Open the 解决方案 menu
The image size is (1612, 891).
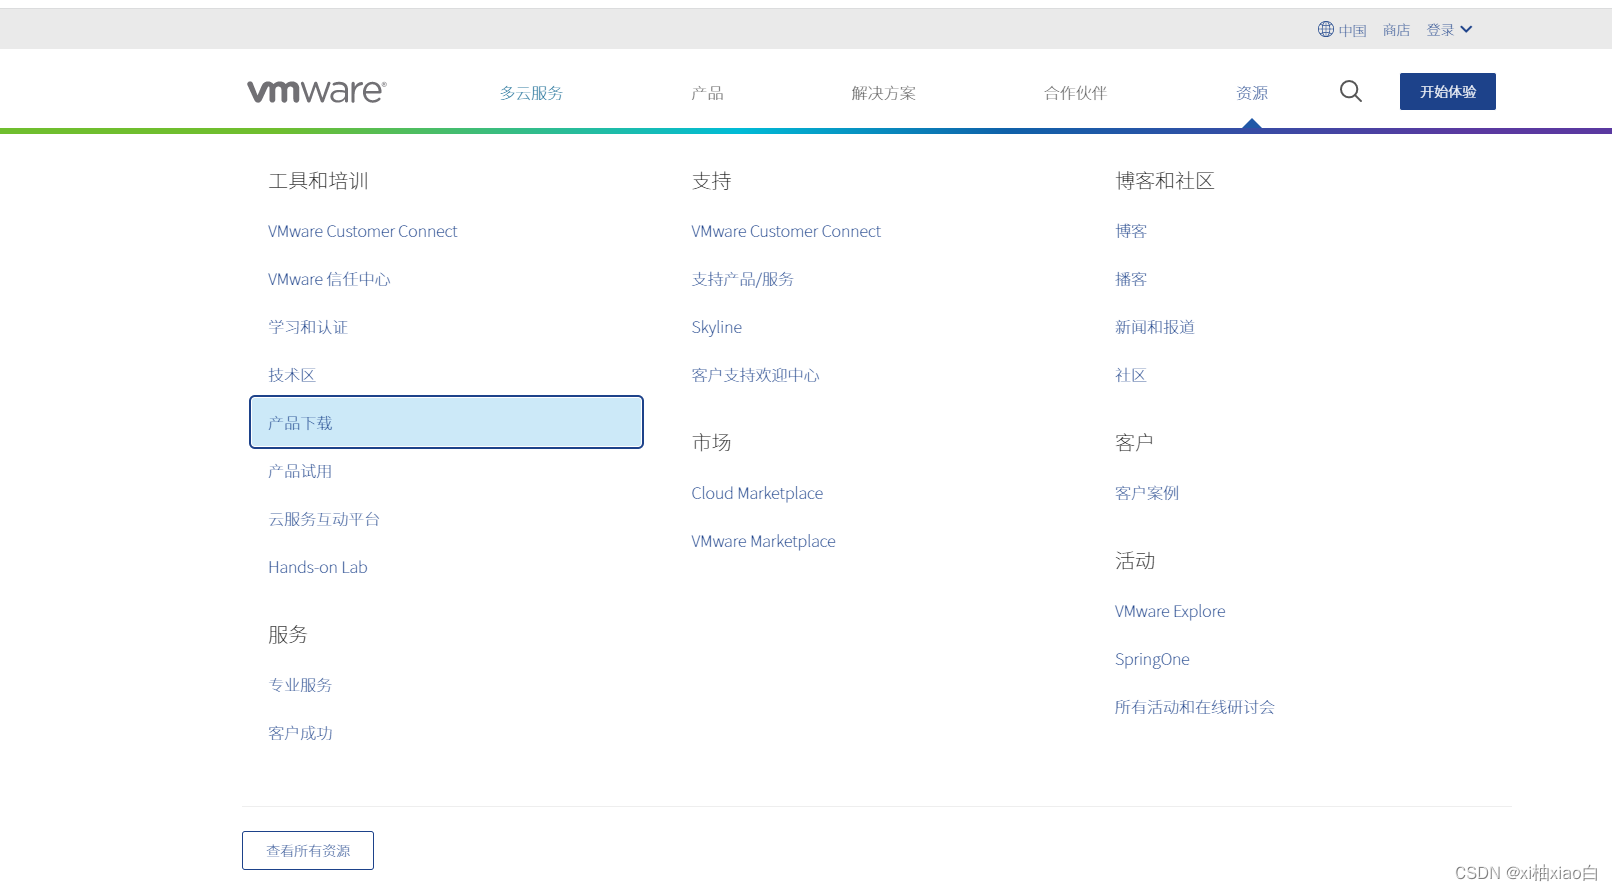coord(884,93)
